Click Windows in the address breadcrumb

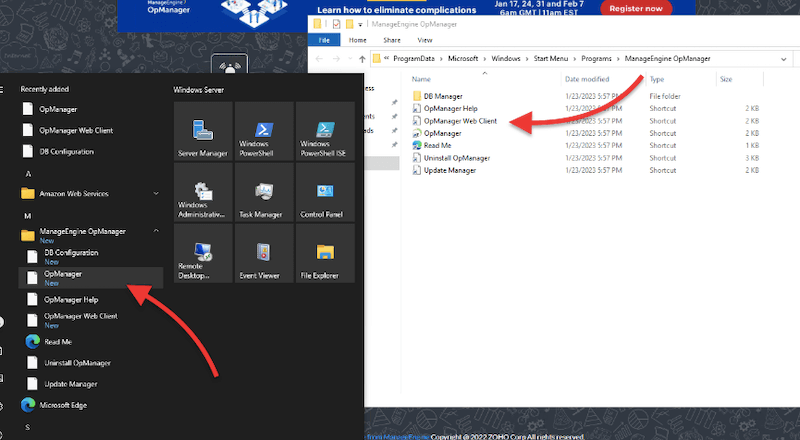pyautogui.click(x=506, y=59)
